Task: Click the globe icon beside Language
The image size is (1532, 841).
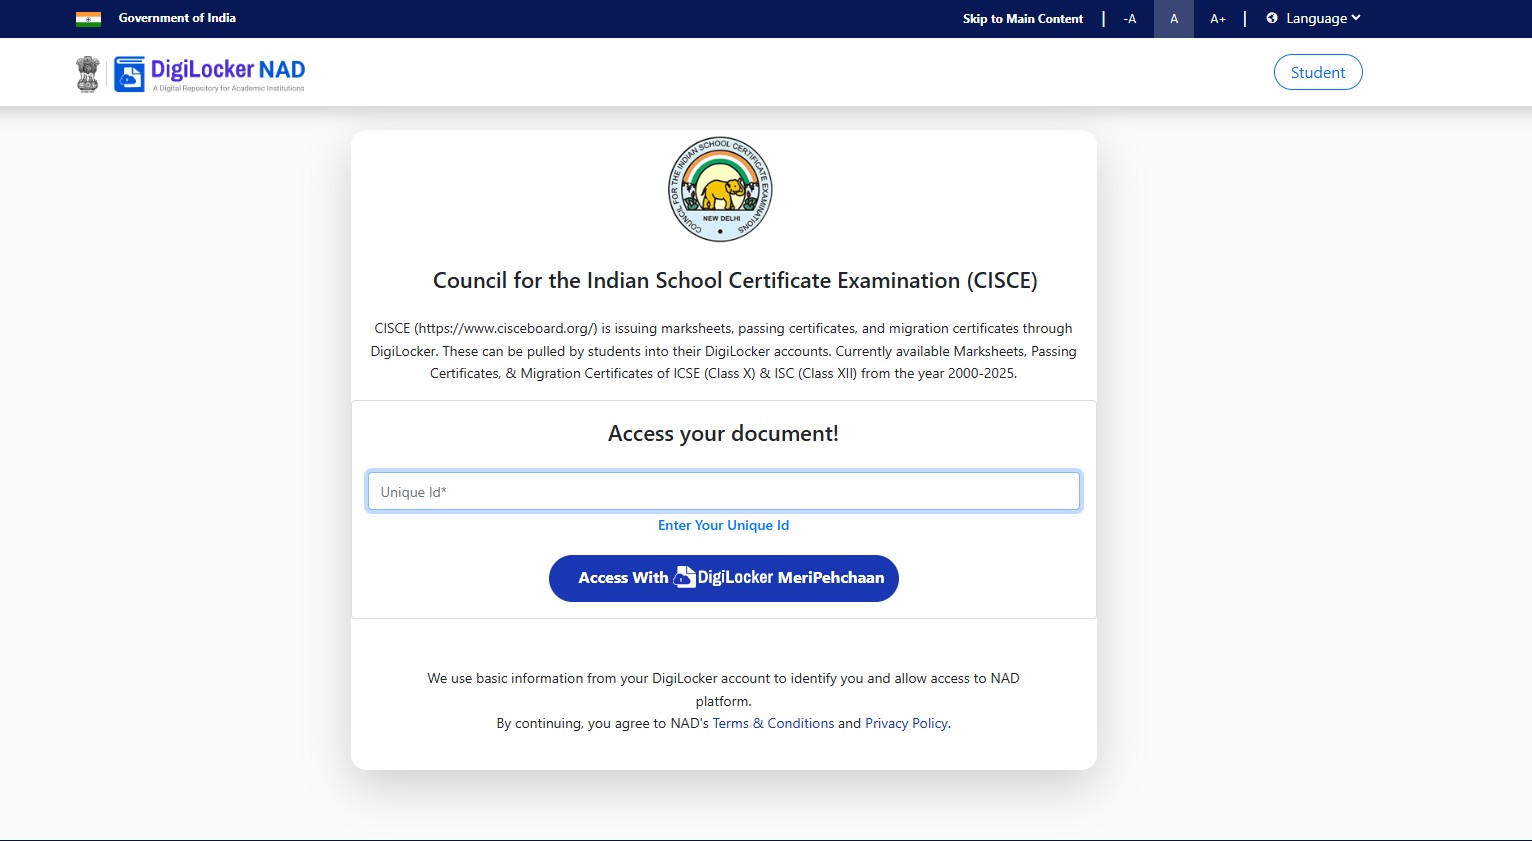Action: (x=1272, y=18)
